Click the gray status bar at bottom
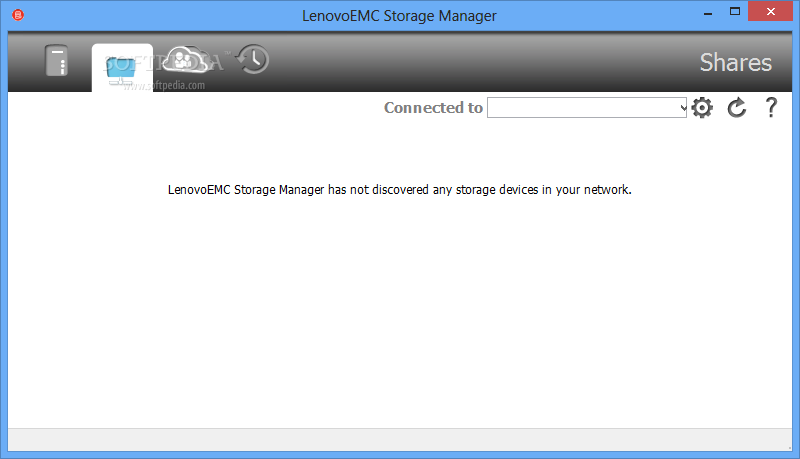This screenshot has width=800, height=459. (399, 440)
